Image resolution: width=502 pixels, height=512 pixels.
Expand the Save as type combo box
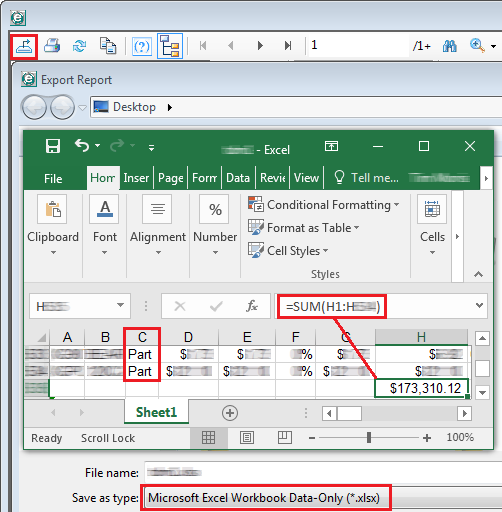tap(322, 498)
